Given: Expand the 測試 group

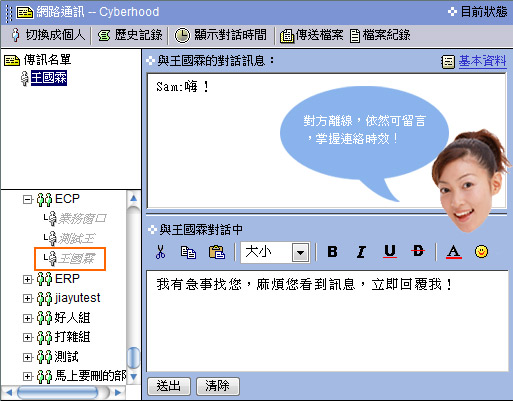Looking at the screenshot, I should tap(28, 357).
